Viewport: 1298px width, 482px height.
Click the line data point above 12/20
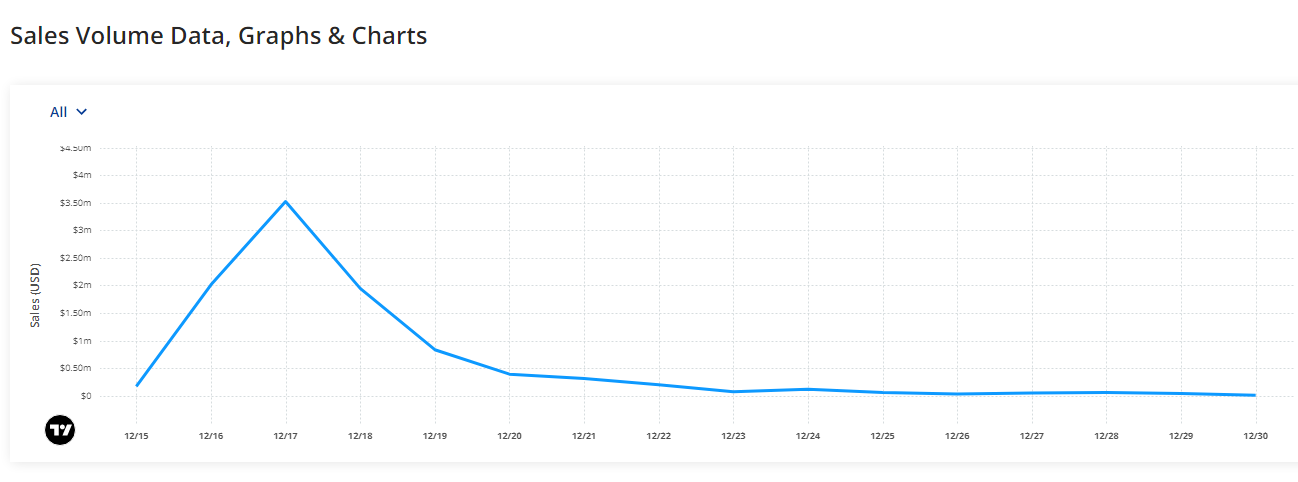pos(509,374)
